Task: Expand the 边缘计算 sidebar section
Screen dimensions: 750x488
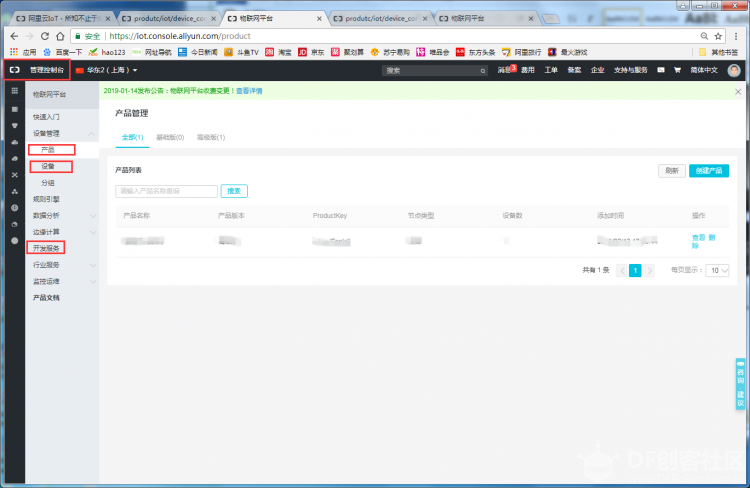Action: point(93,232)
